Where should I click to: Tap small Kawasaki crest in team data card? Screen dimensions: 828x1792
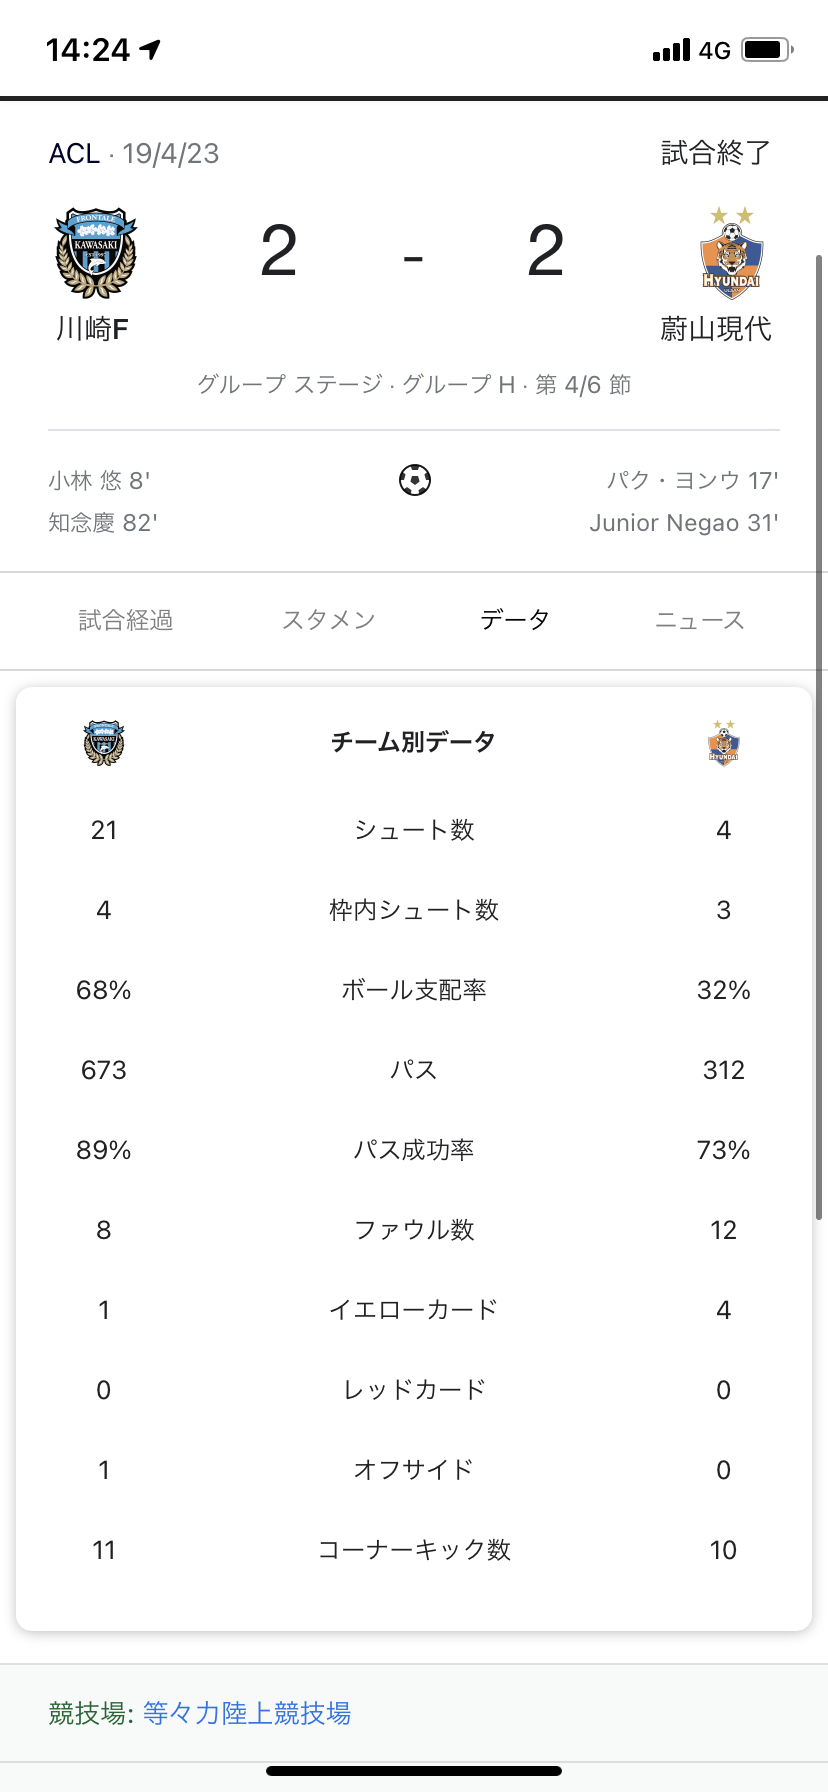pyautogui.click(x=104, y=743)
